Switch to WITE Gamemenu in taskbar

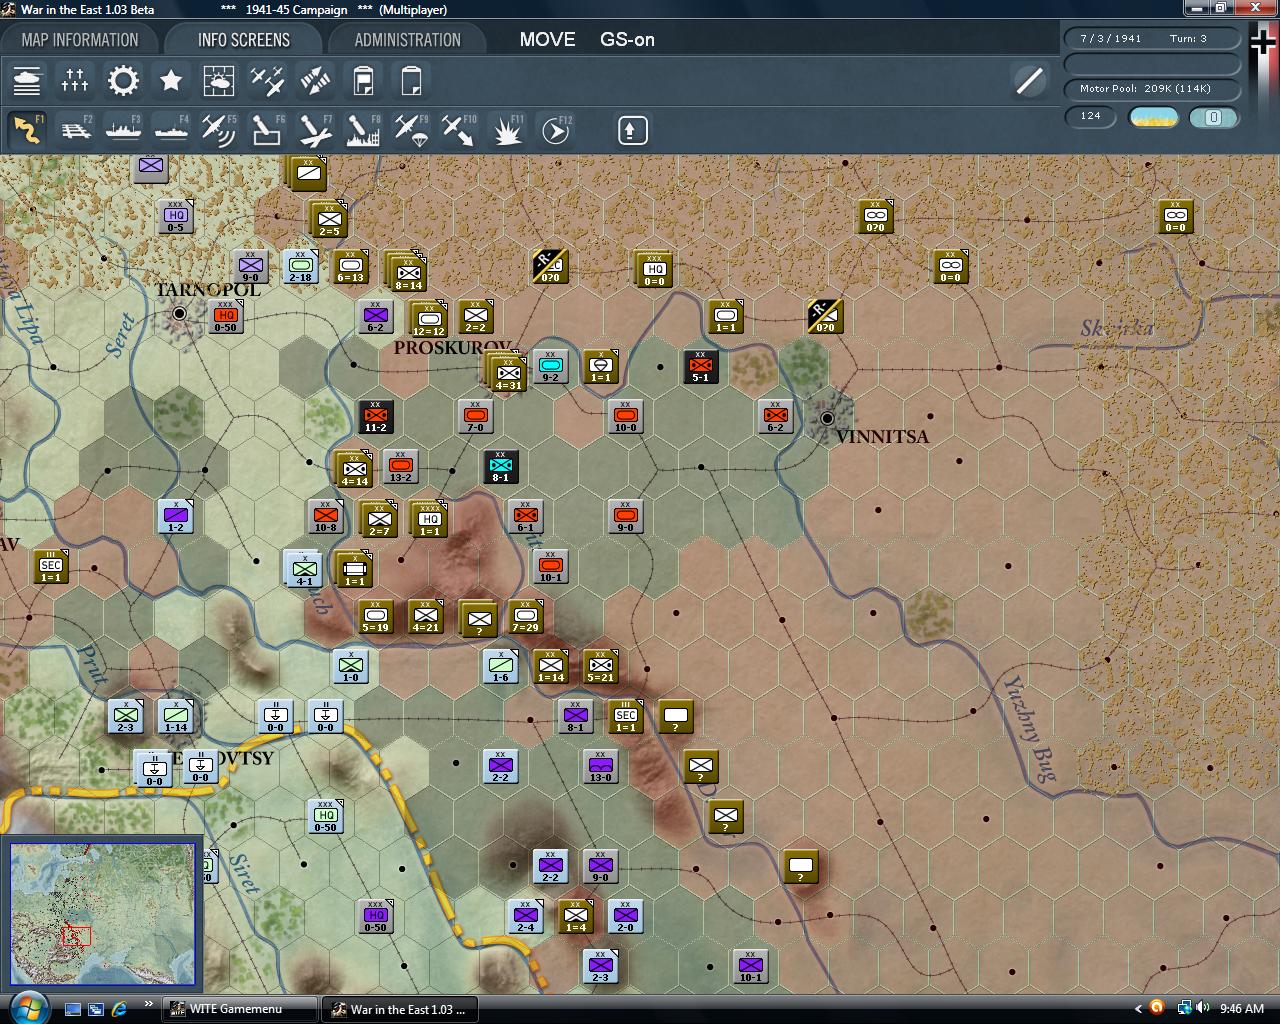click(x=236, y=1009)
